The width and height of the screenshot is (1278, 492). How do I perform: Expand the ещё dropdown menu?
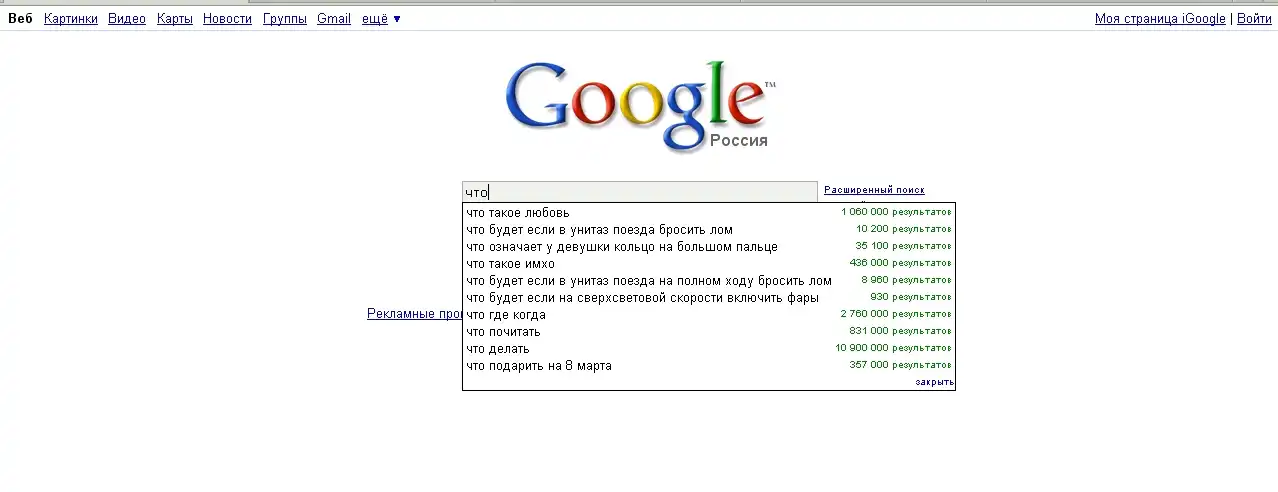(380, 19)
